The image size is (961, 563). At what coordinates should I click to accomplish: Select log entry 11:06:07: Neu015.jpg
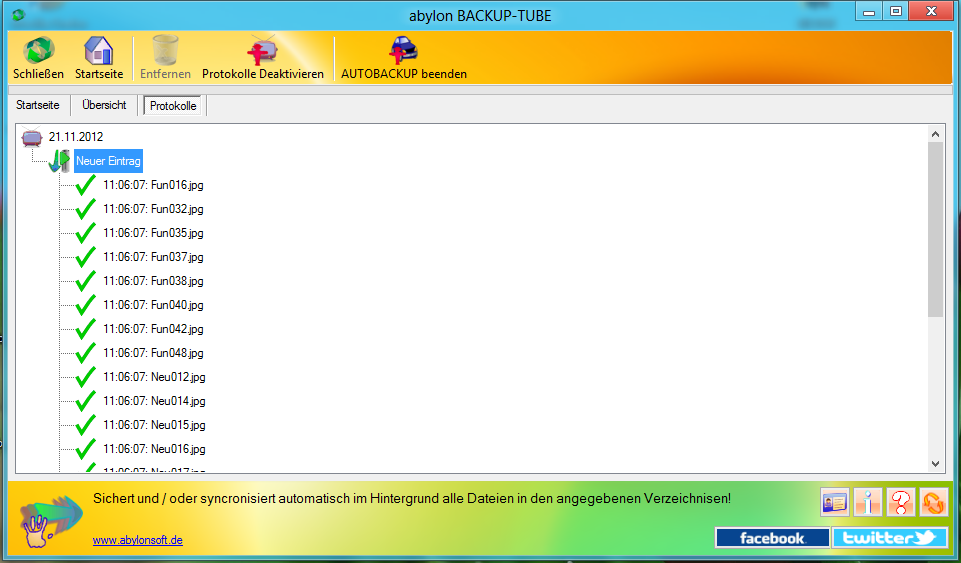(154, 425)
